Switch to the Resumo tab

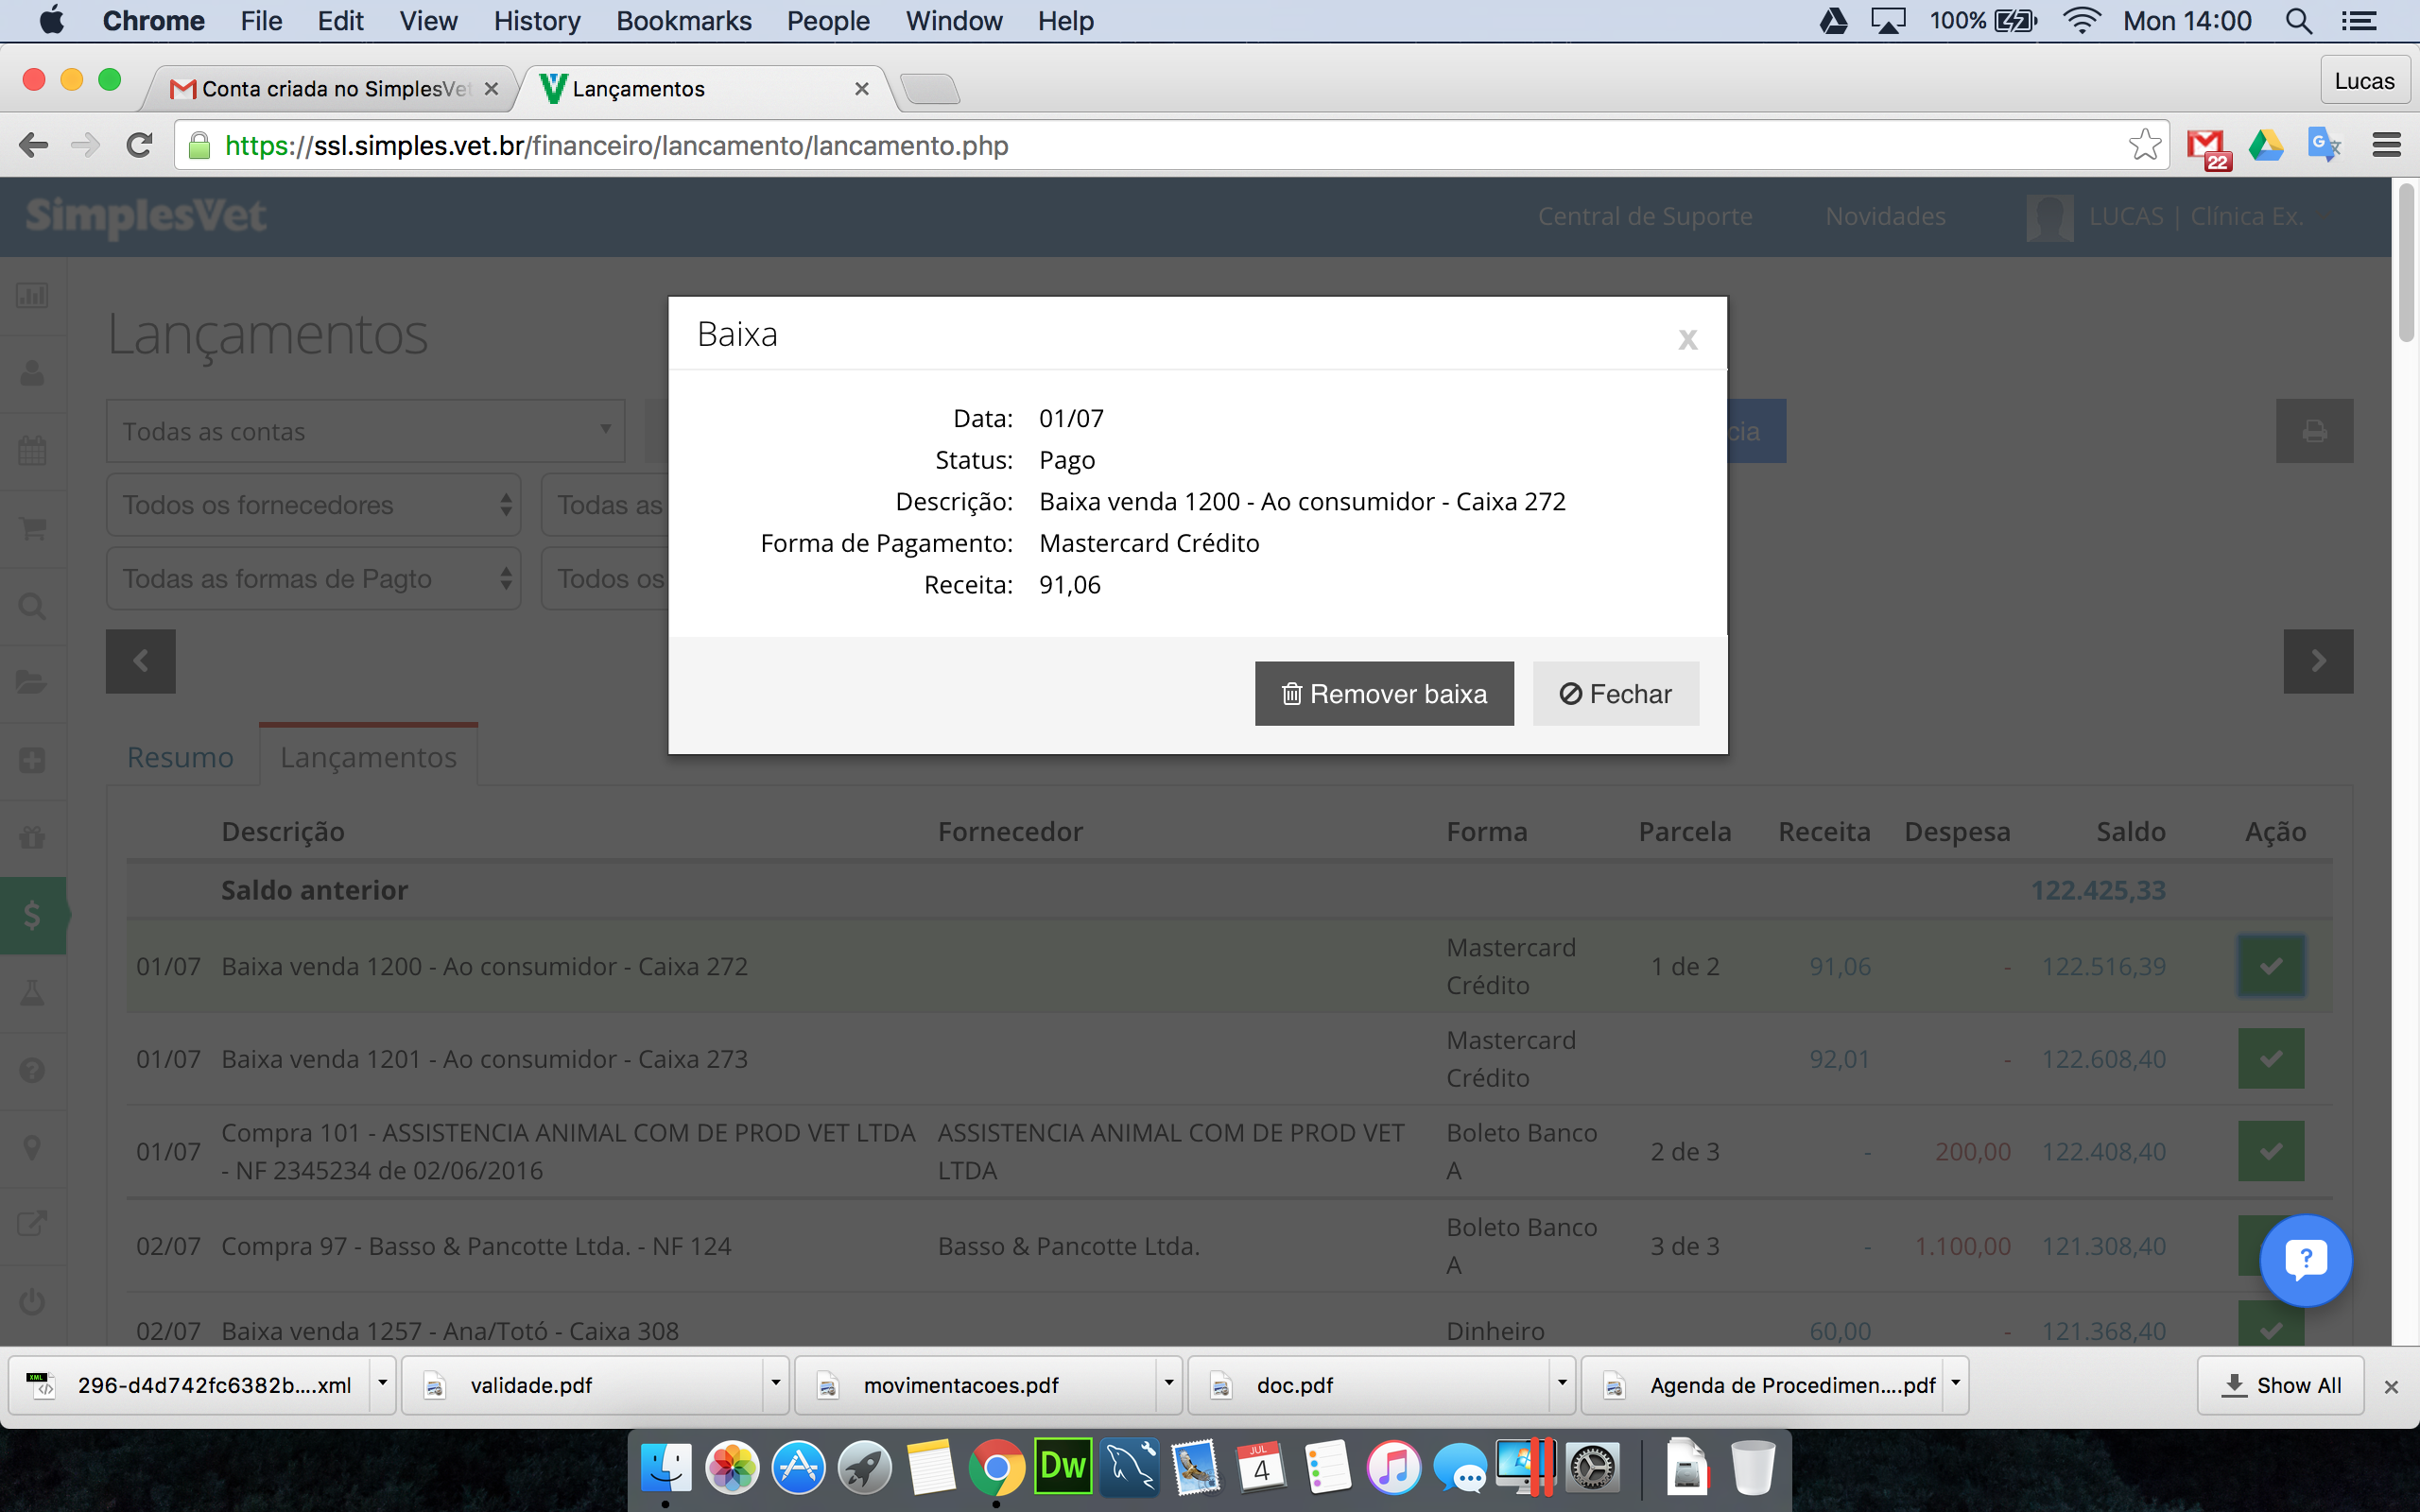180,757
